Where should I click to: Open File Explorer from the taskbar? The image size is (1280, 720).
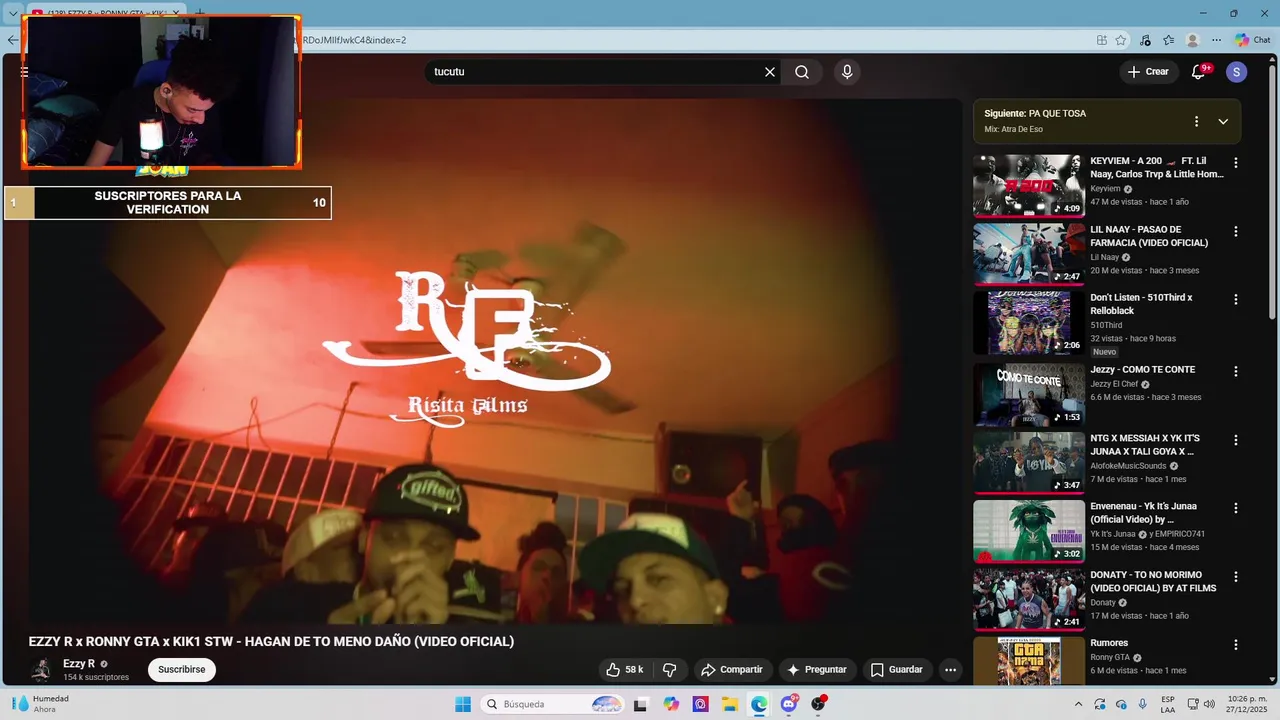(730, 704)
